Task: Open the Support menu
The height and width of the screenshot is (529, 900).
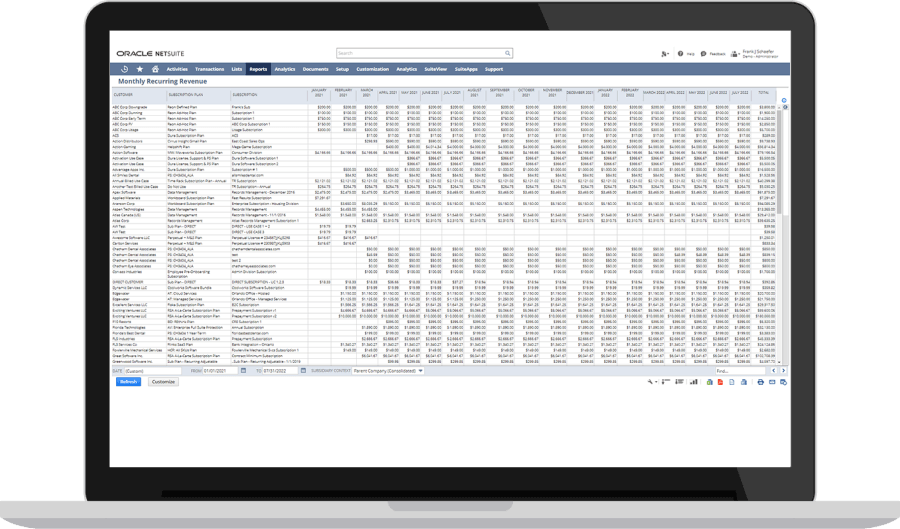Action: (494, 69)
